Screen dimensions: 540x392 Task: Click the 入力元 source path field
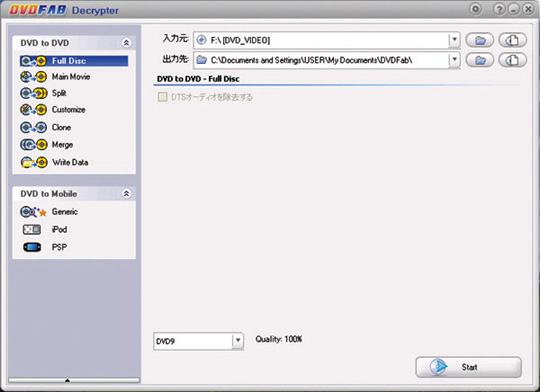click(326, 40)
